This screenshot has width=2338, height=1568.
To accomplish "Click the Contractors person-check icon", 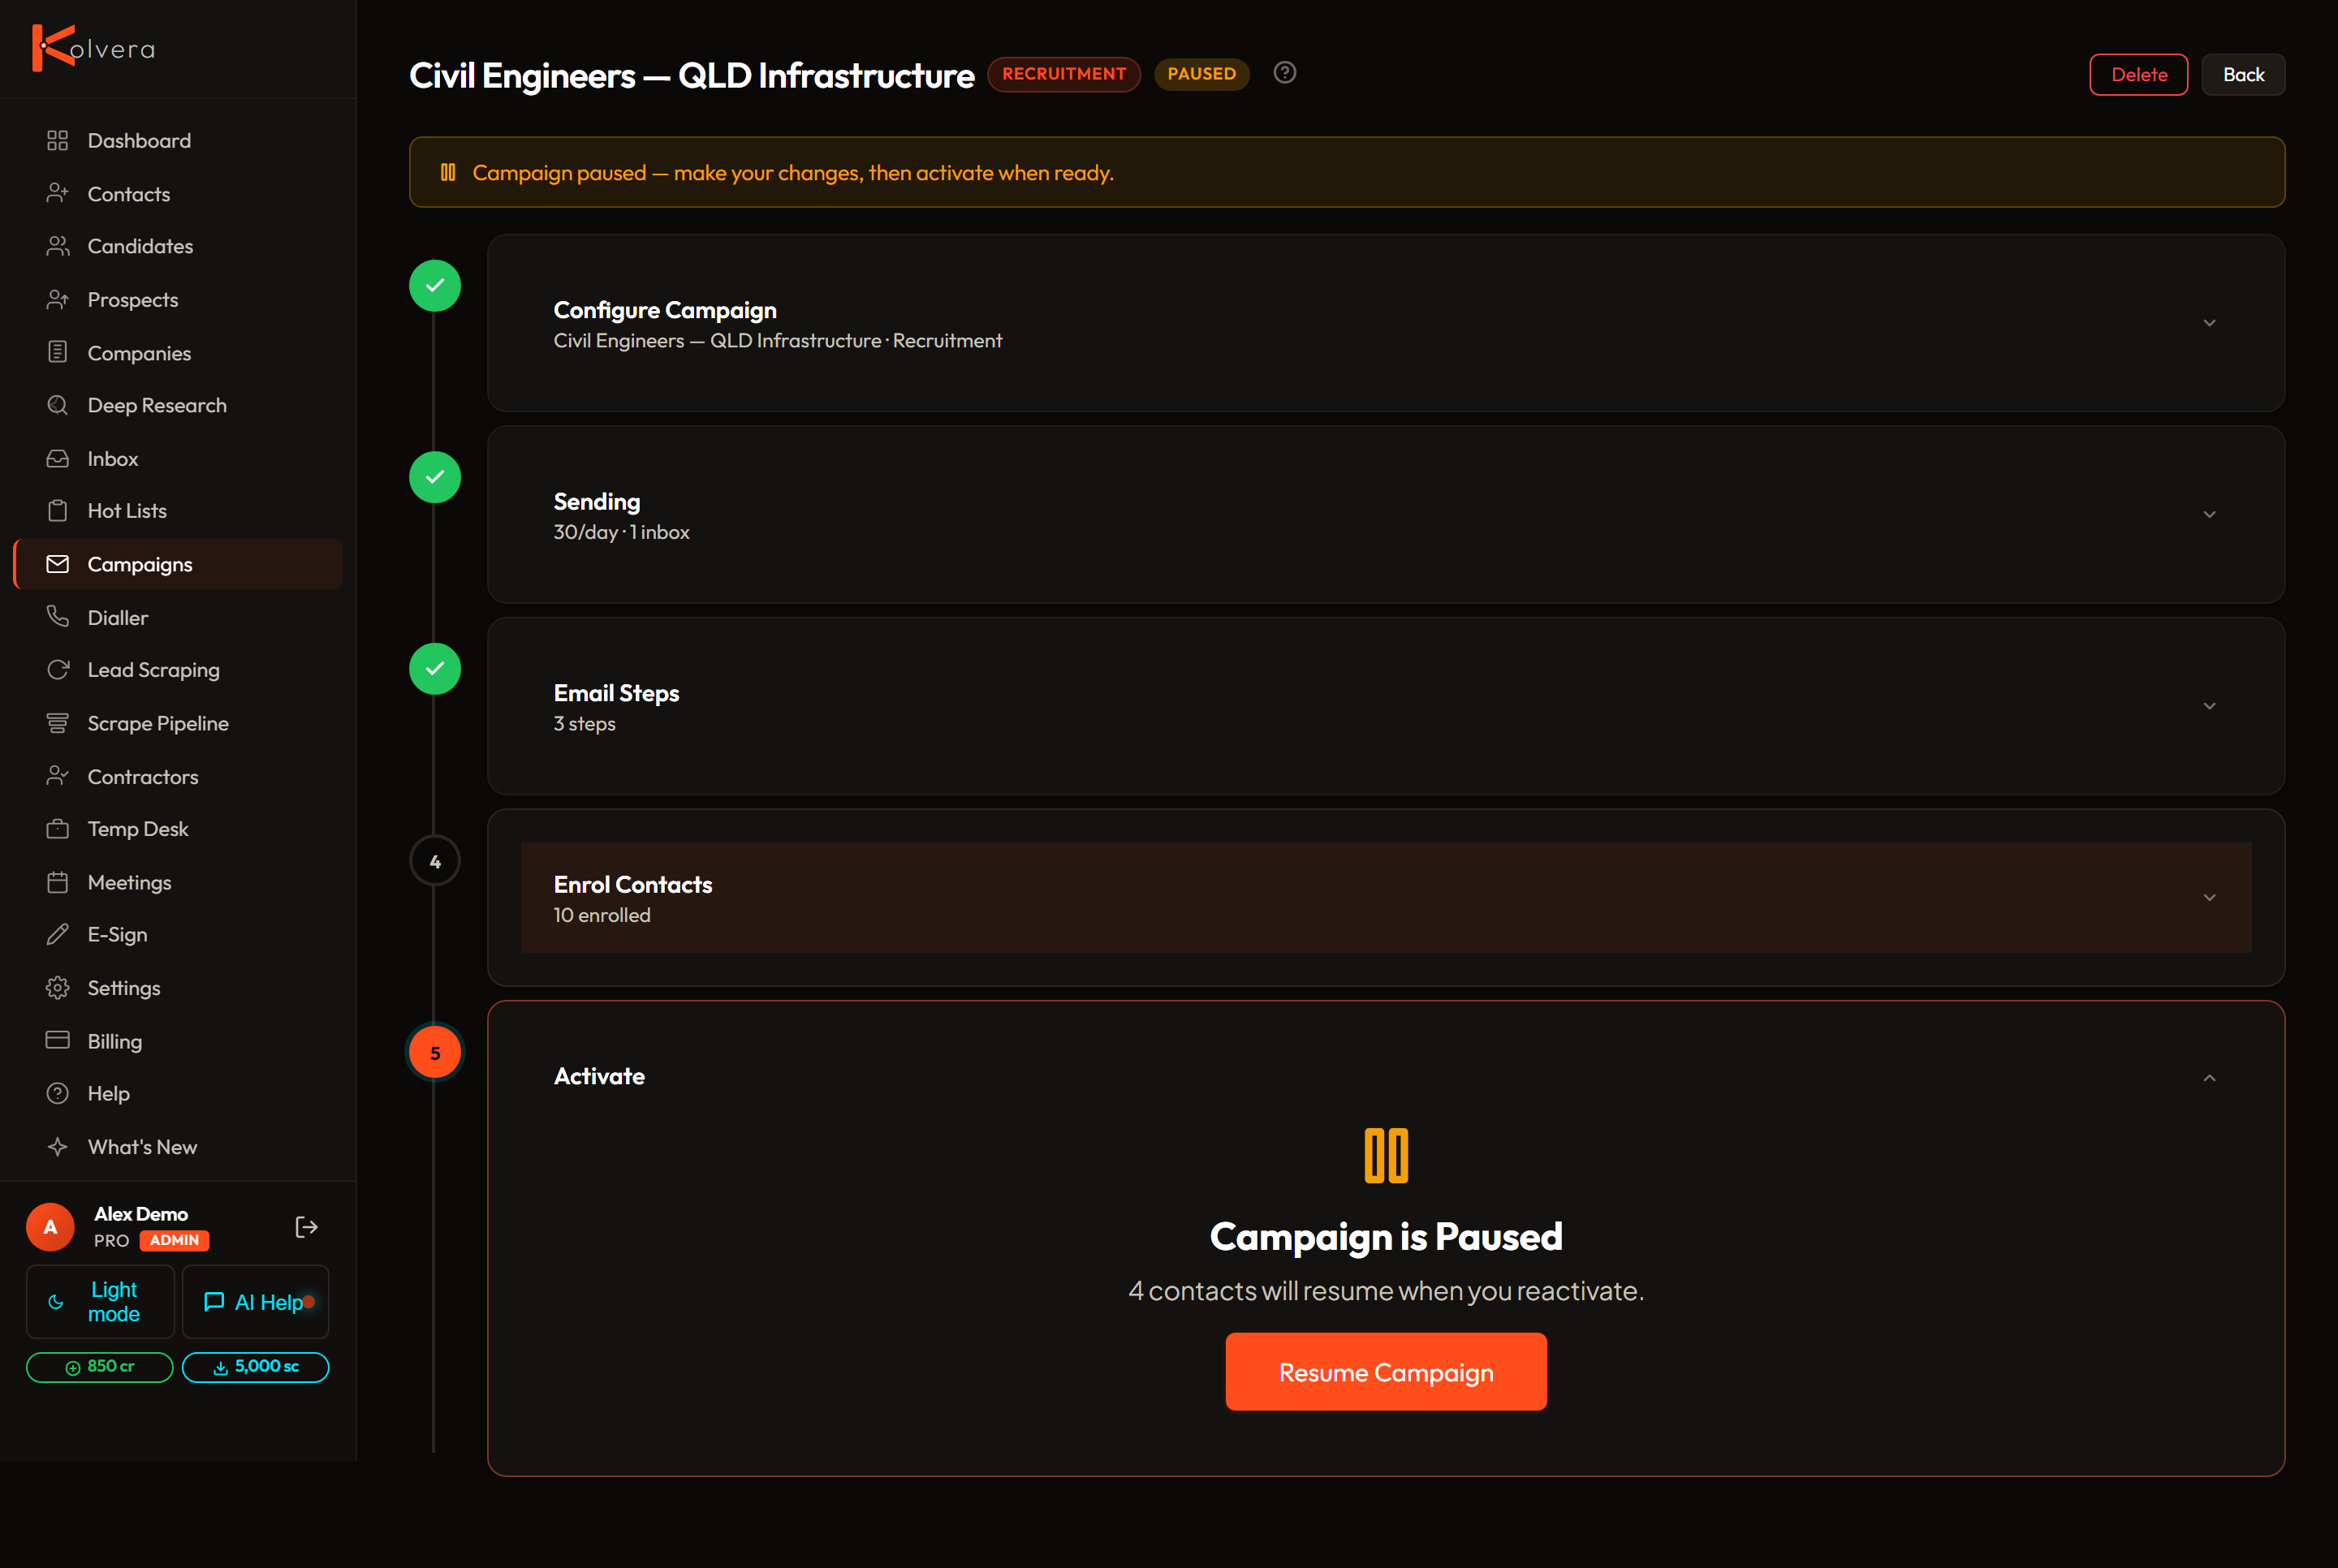I will pos(58,777).
